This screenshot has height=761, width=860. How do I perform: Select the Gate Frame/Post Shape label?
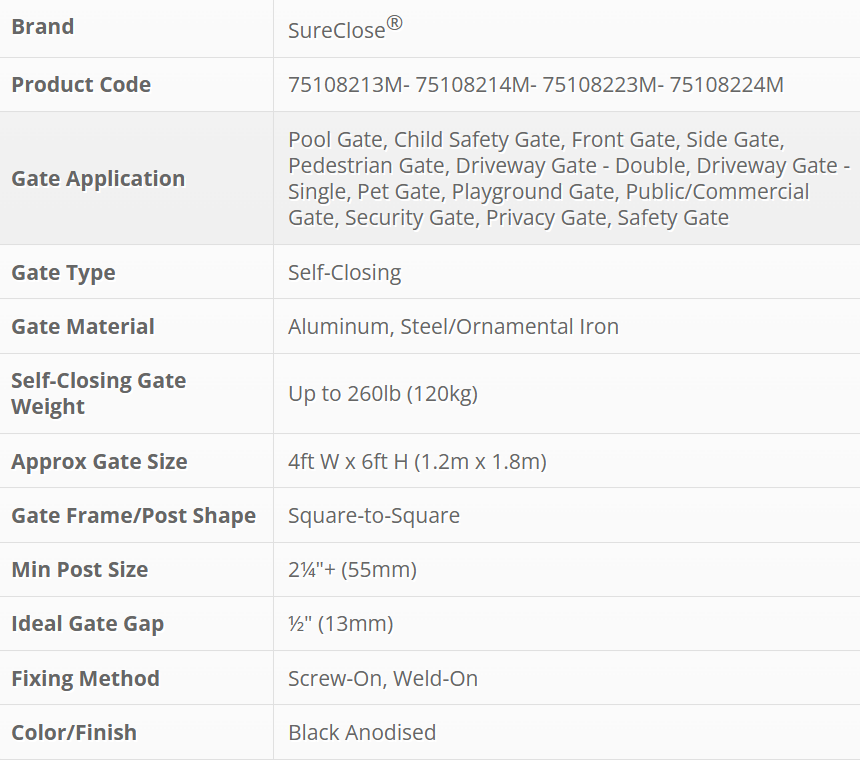click(133, 515)
